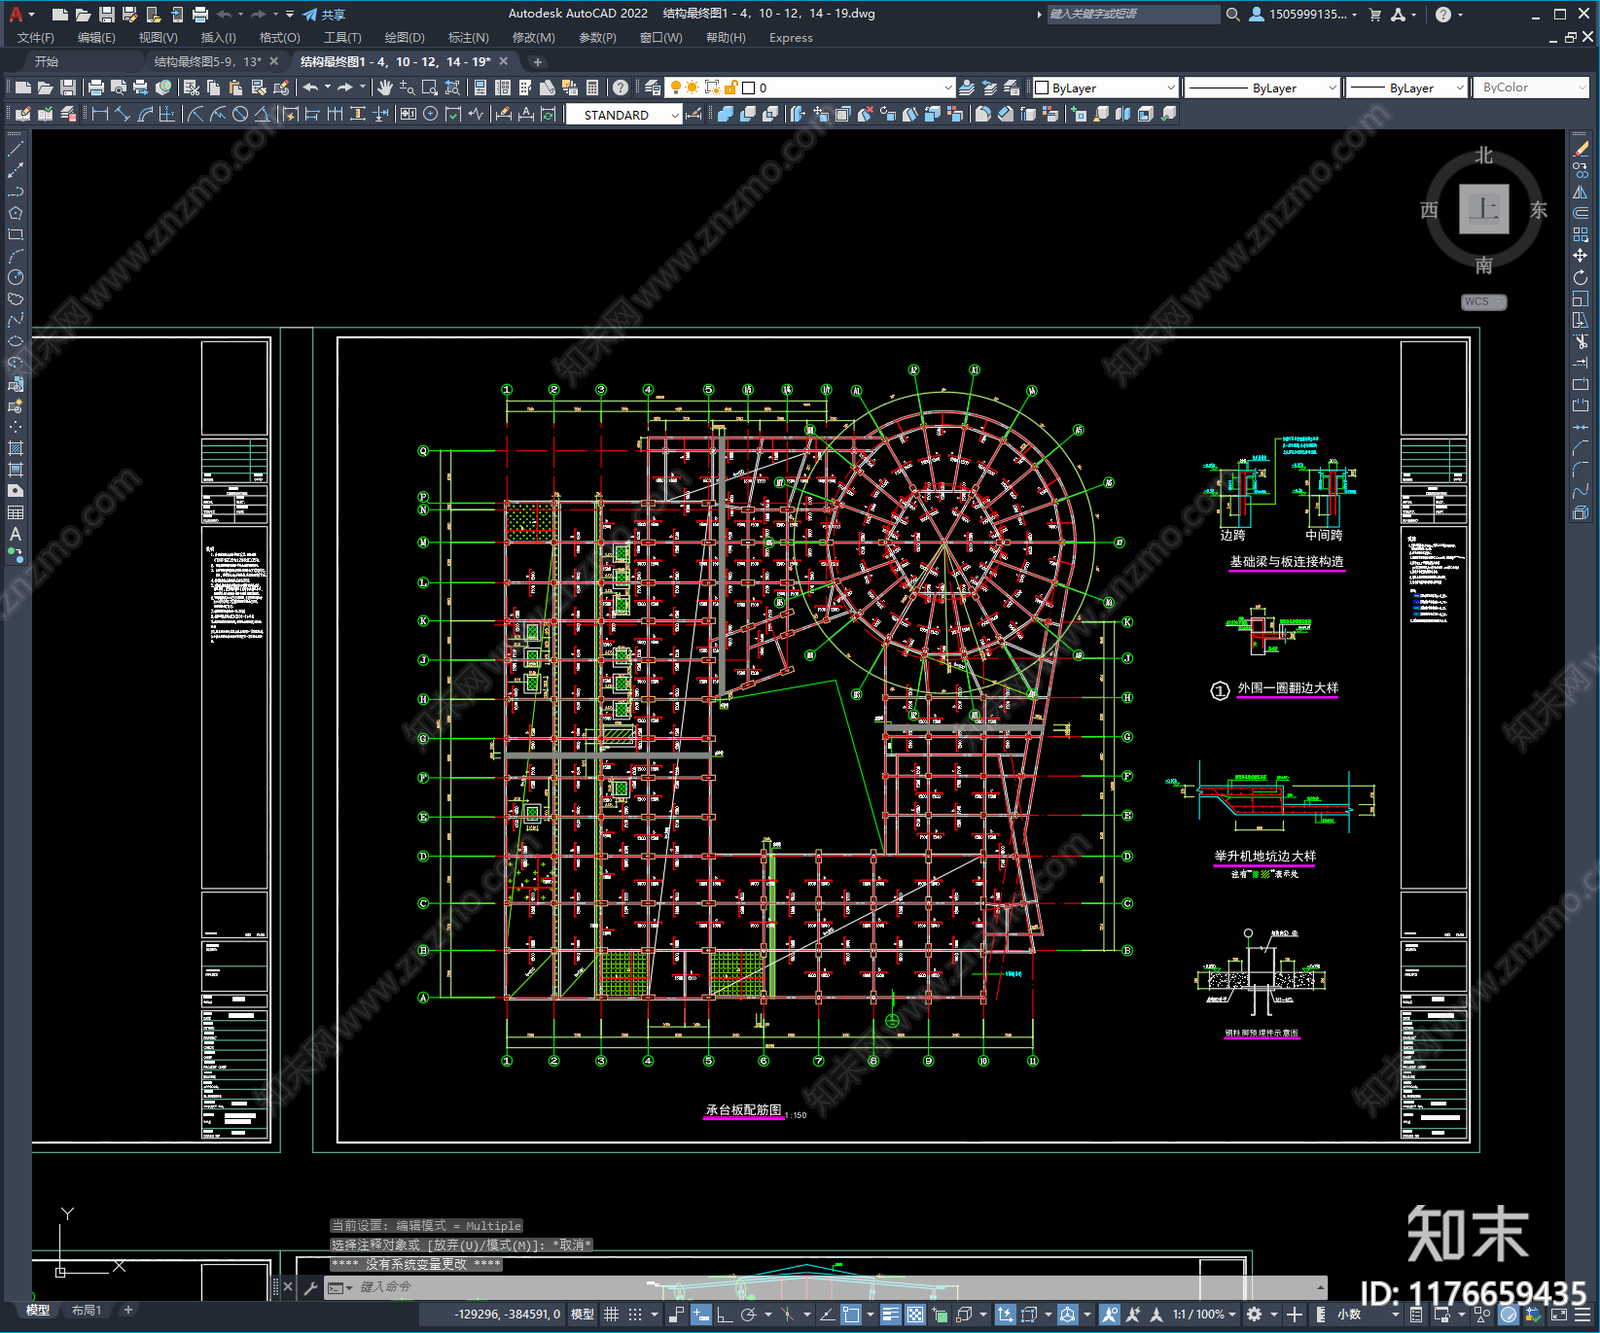The height and width of the screenshot is (1333, 1600).
Task: Click the 1505999135... account sign-in button
Action: (1303, 14)
